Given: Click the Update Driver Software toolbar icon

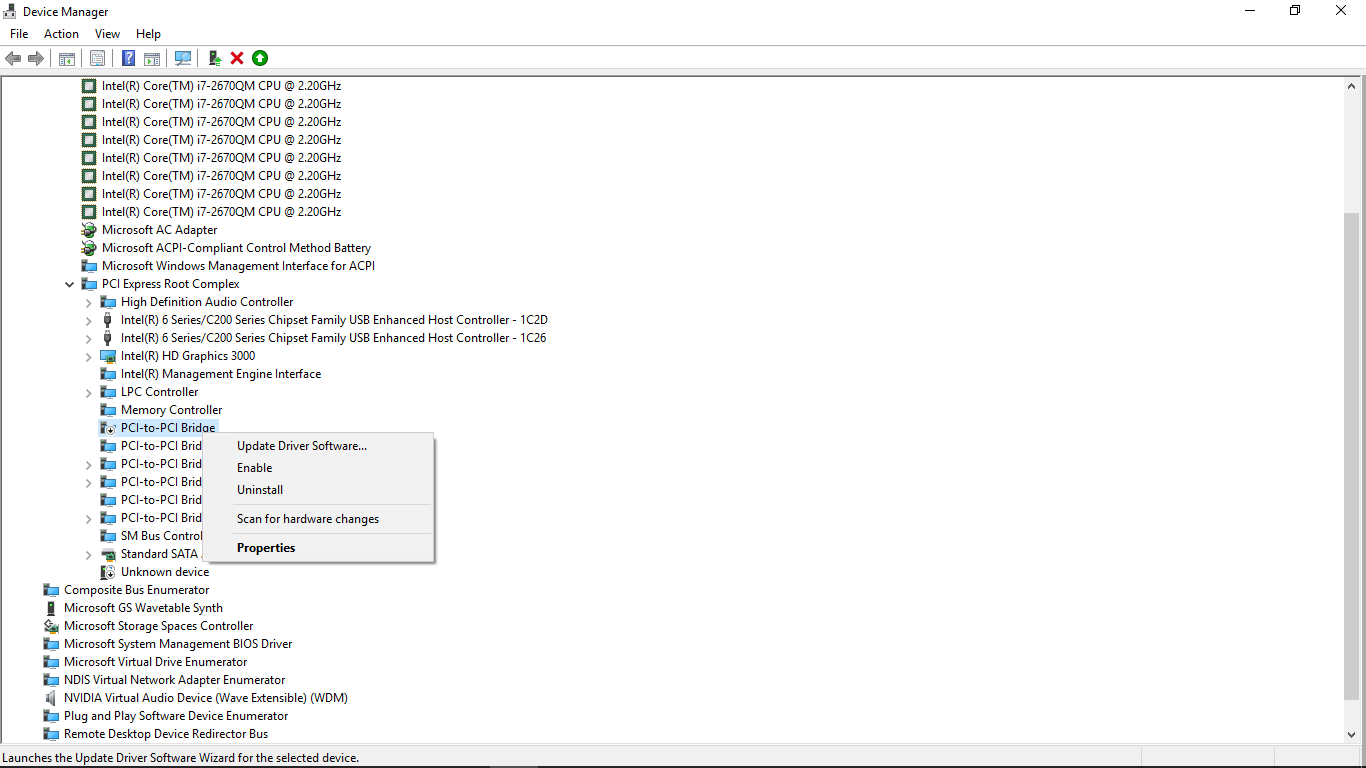Looking at the screenshot, I should (x=214, y=58).
